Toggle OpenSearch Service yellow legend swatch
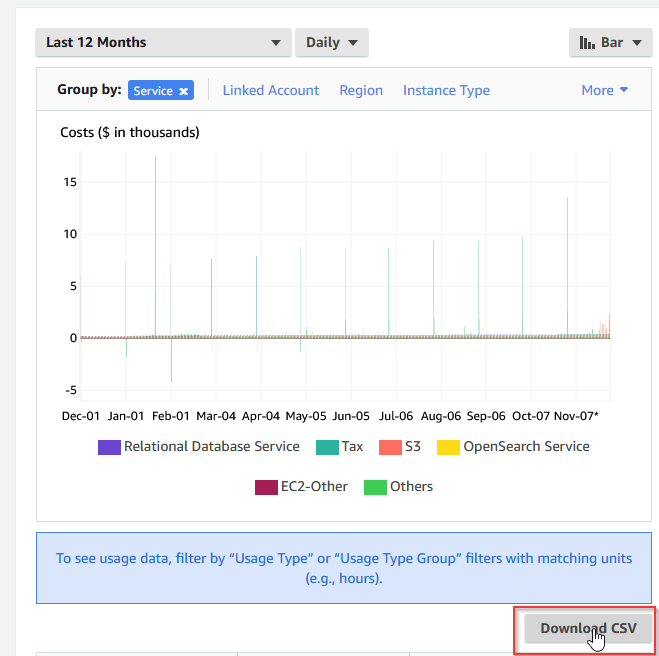The width and height of the screenshot is (659, 656). point(448,447)
